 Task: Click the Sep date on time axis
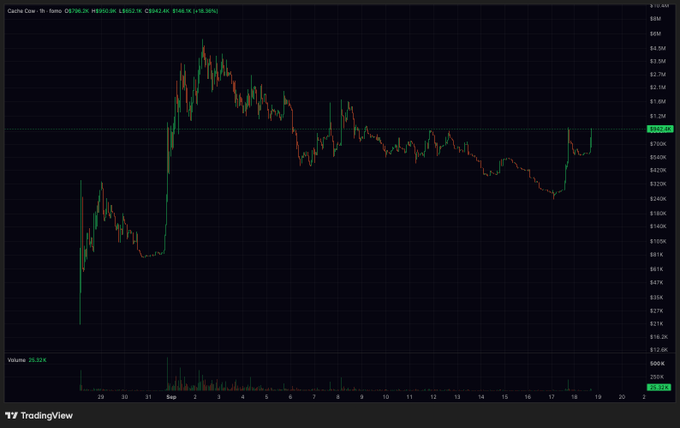pyautogui.click(x=171, y=397)
